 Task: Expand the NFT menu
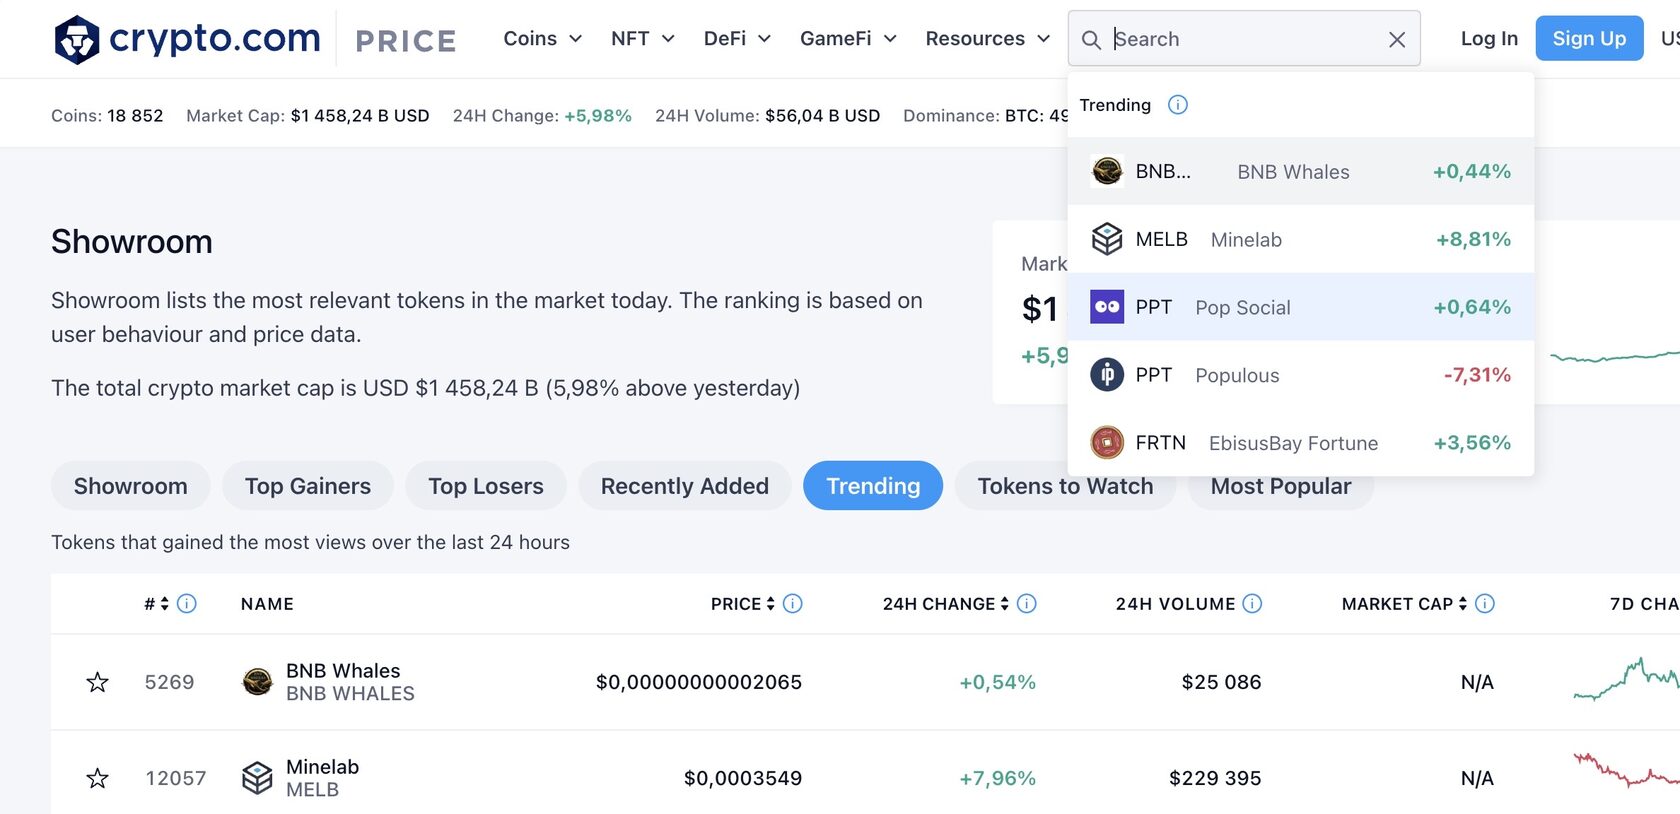point(643,39)
